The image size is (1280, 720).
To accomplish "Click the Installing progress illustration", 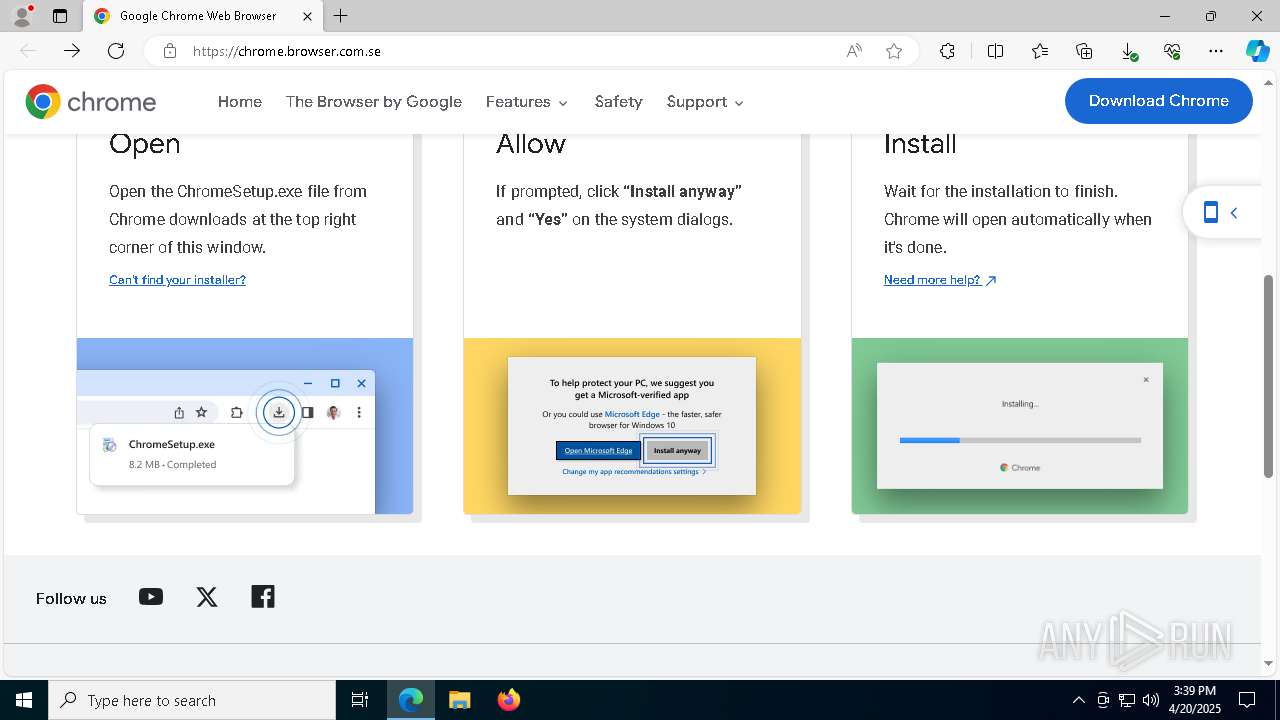I will 1020,426.
